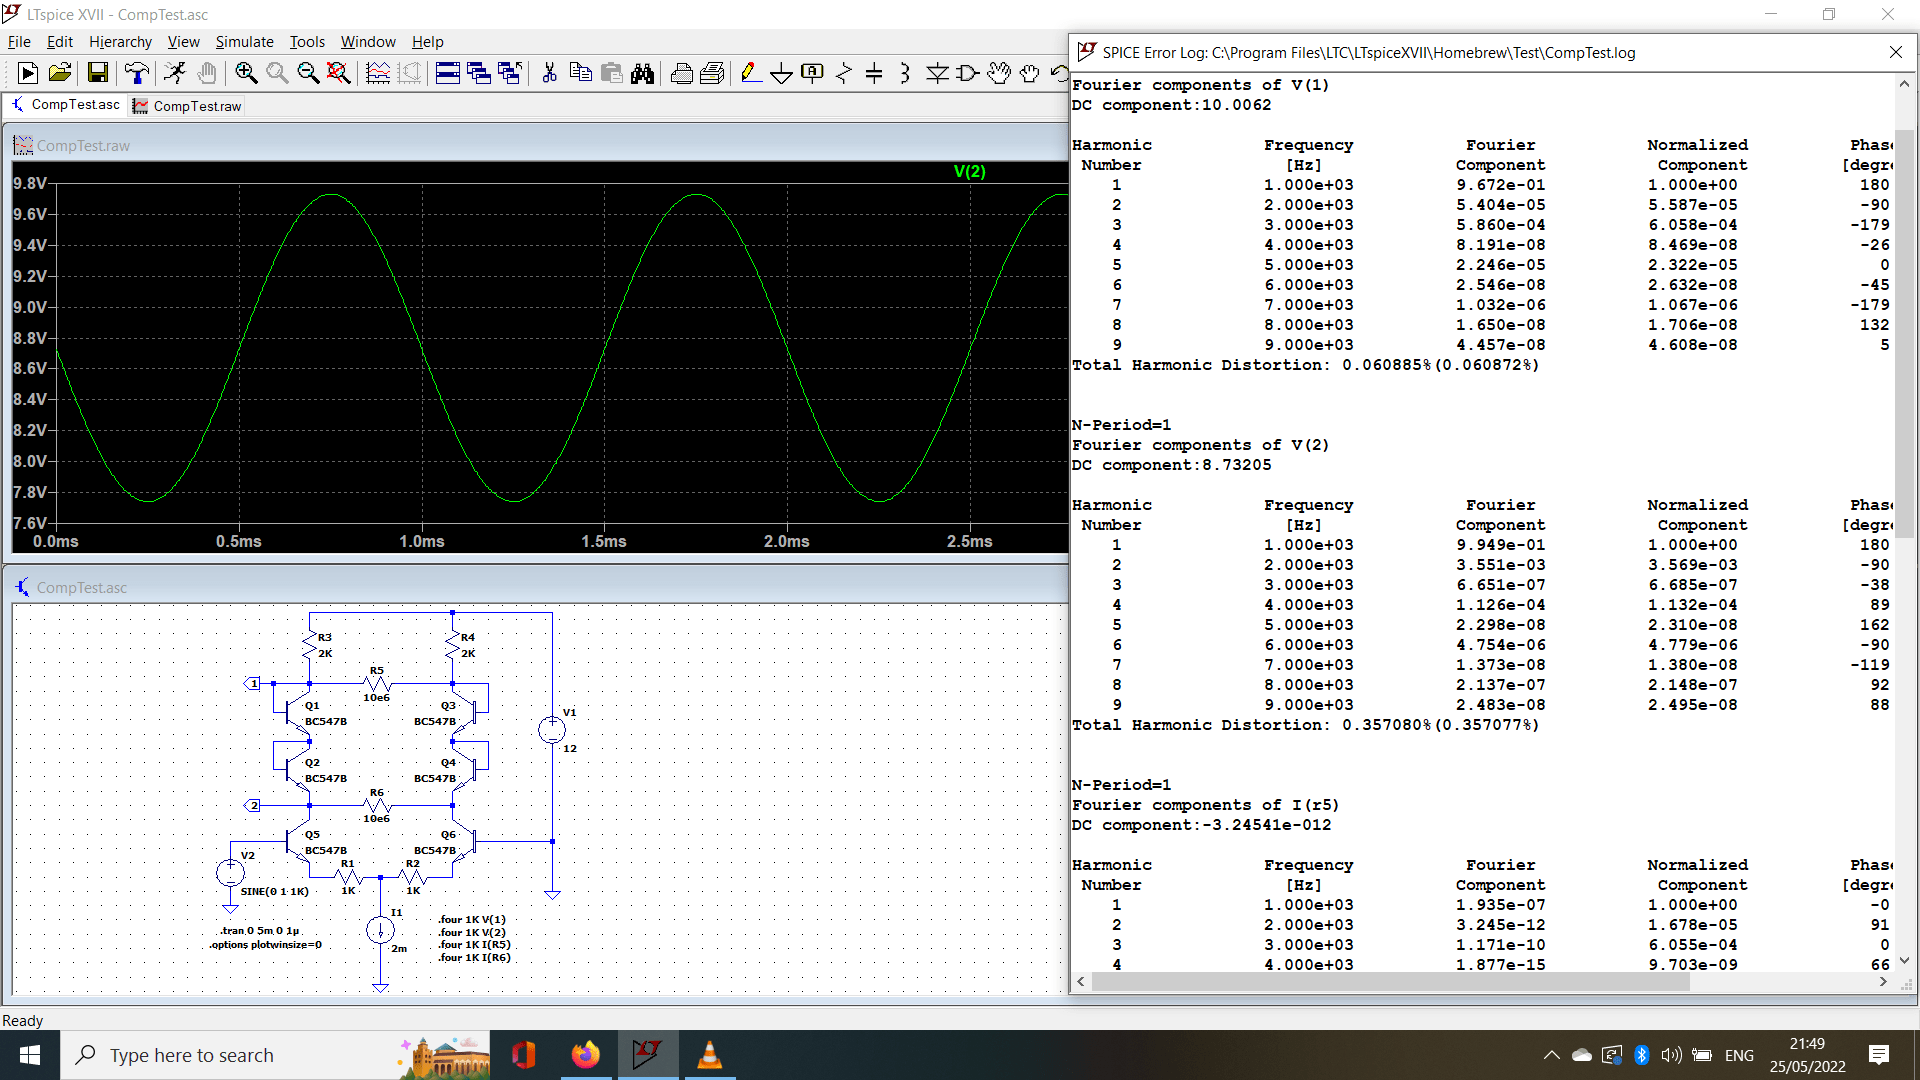
Task: Tile windows horizontally icon
Action: click(448, 73)
